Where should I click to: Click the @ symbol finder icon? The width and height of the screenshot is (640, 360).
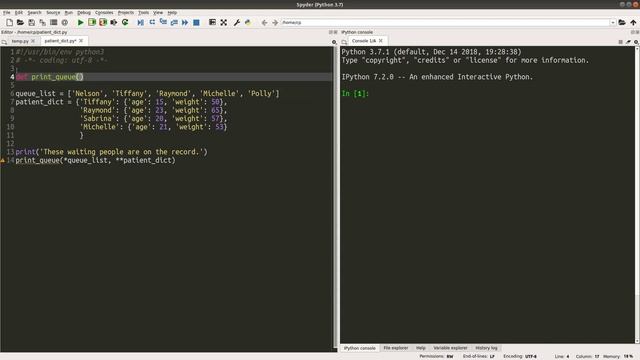coord(64,22)
